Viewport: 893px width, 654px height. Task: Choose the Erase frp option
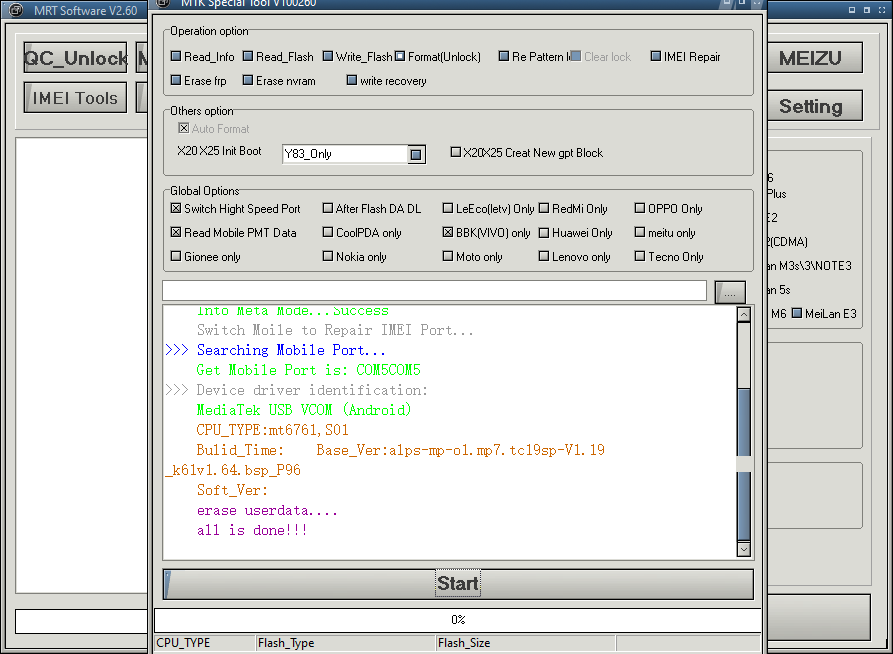199,81
